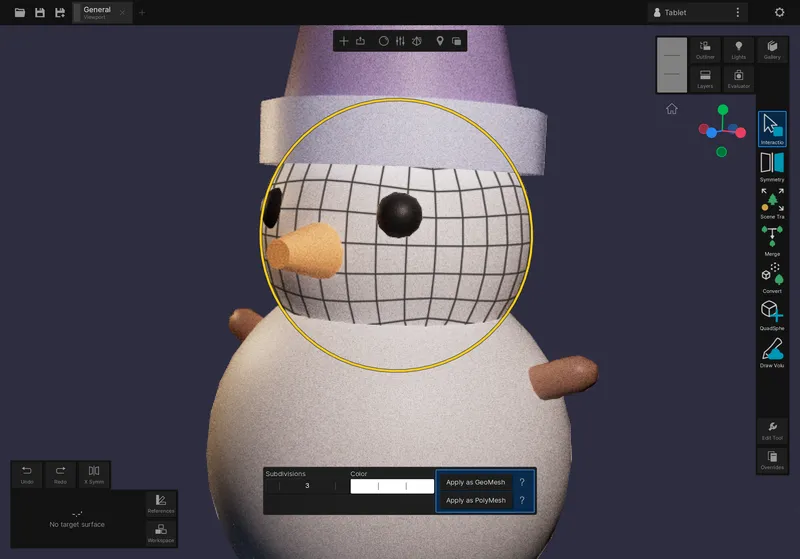The image size is (800, 559).
Task: Reset view with the home icon
Action: coord(672,109)
